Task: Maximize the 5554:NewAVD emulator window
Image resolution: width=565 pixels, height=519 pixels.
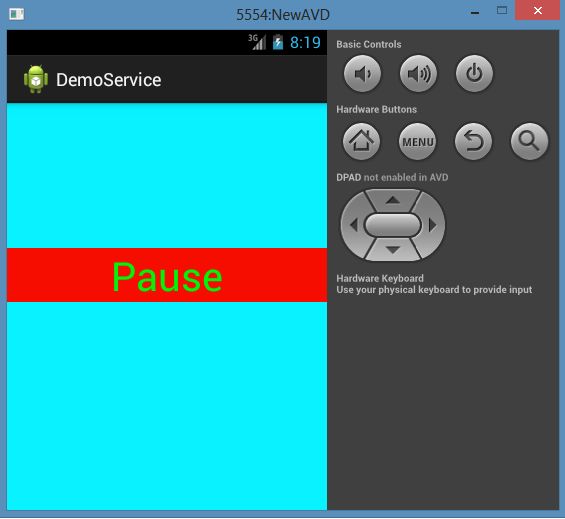Action: pos(502,10)
